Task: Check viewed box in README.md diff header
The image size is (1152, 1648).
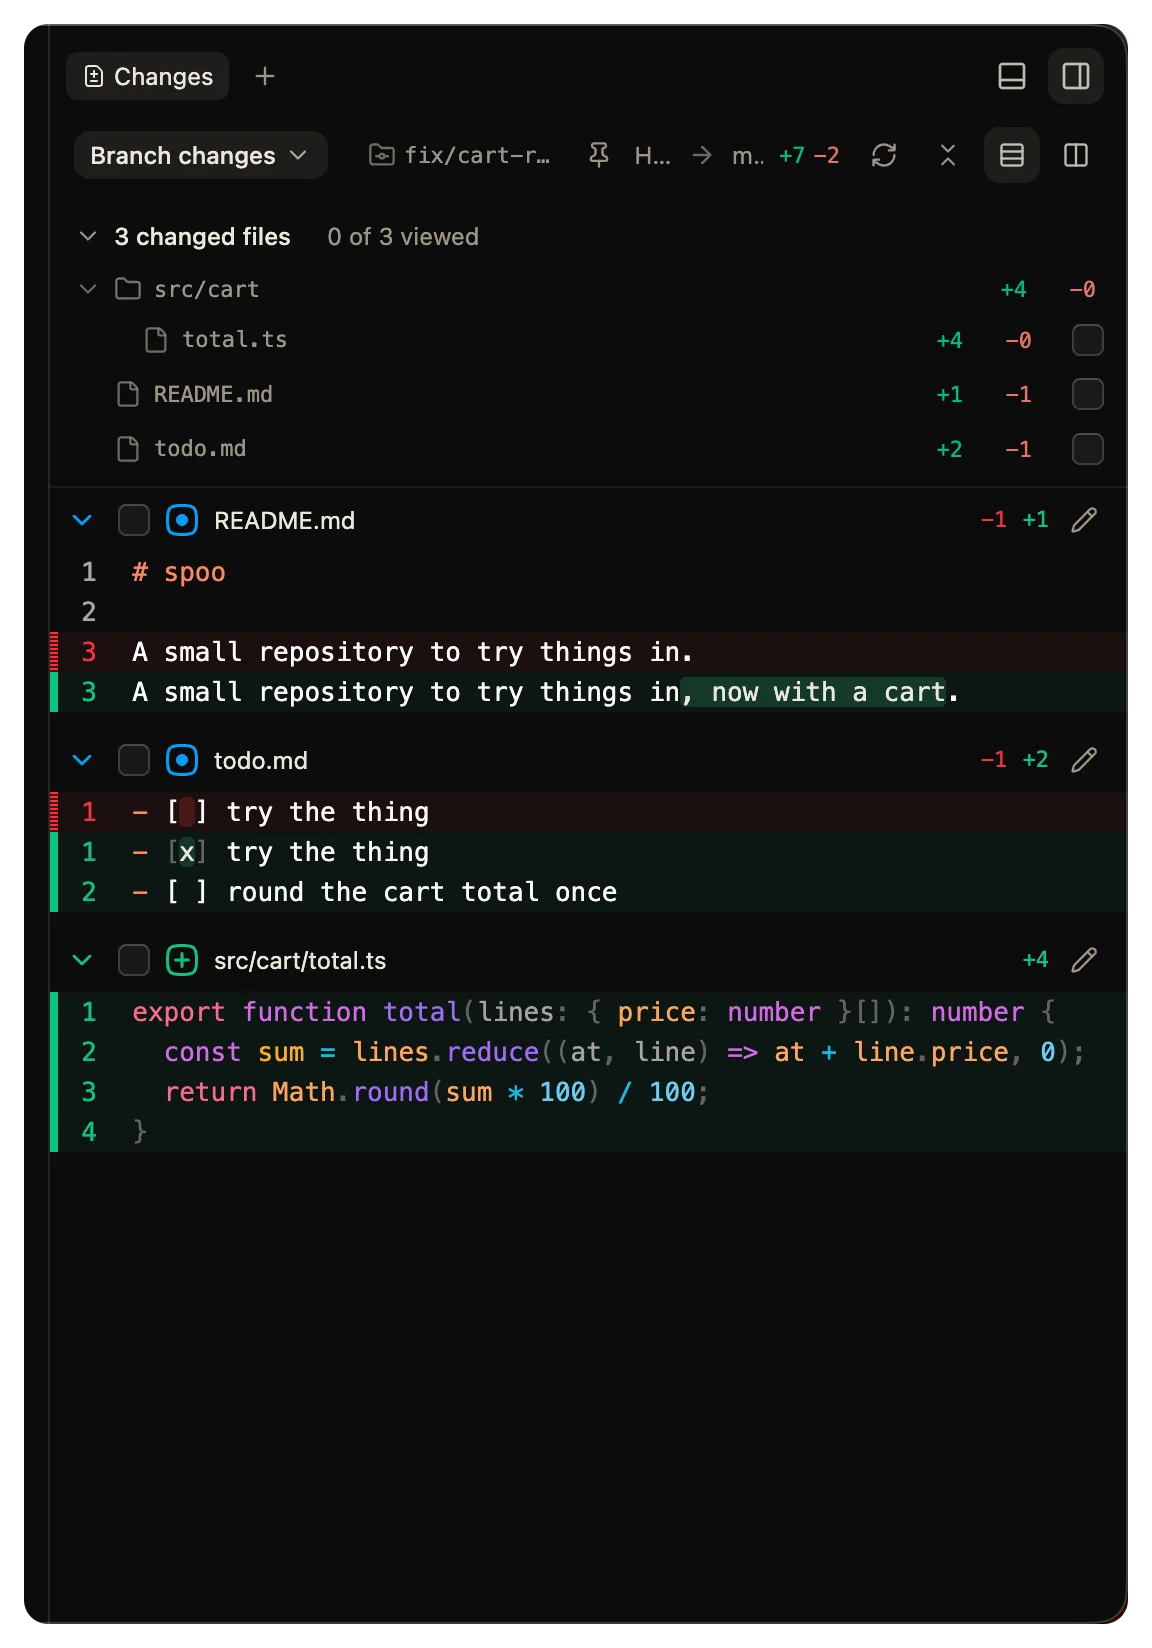Action: pyautogui.click(x=133, y=520)
